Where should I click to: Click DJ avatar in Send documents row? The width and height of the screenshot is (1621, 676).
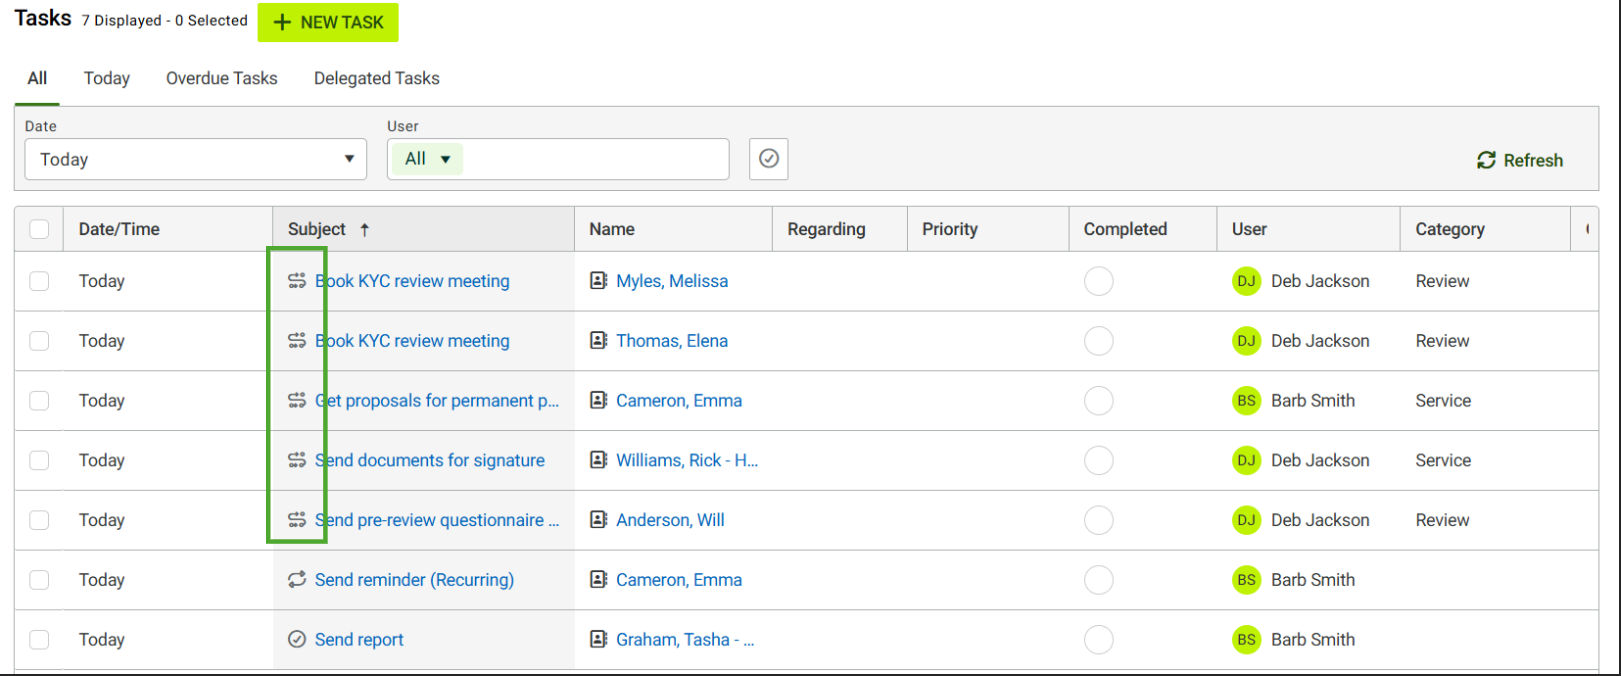coord(1246,460)
